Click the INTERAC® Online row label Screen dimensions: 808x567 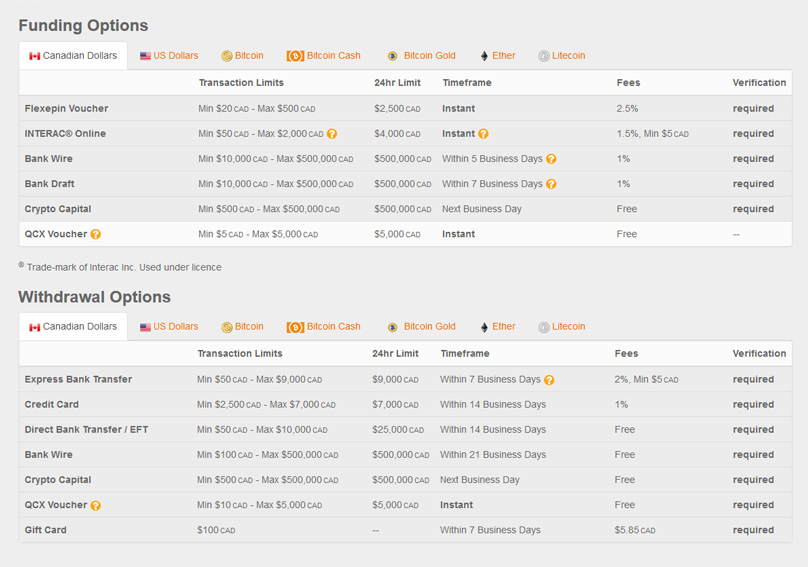click(65, 134)
